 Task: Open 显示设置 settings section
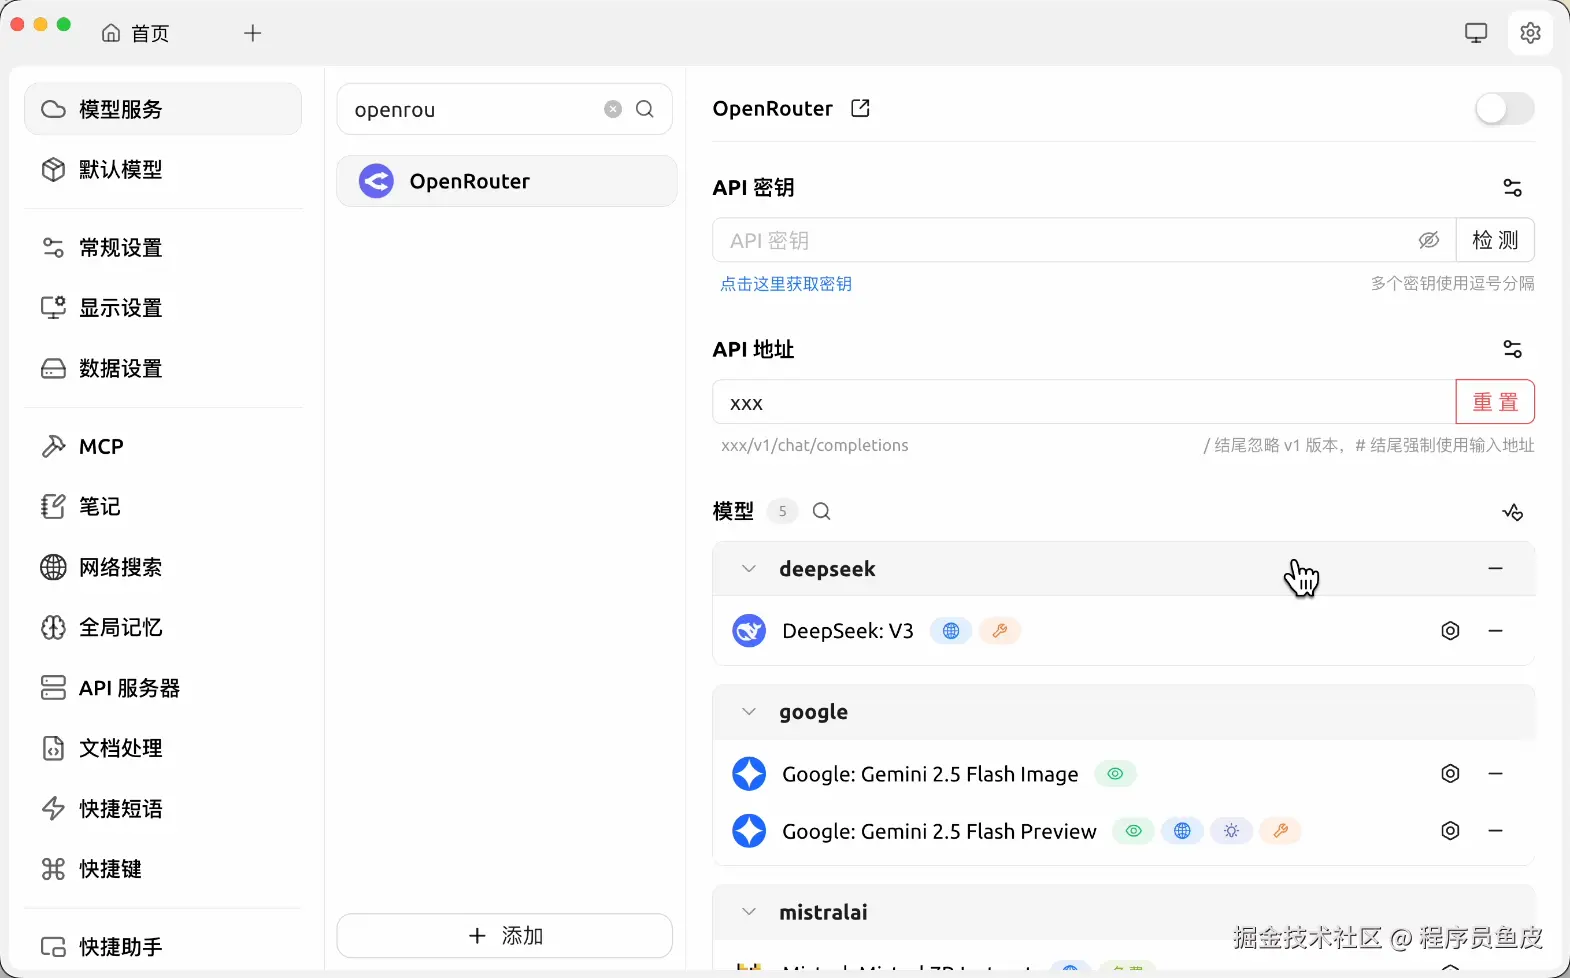point(163,307)
